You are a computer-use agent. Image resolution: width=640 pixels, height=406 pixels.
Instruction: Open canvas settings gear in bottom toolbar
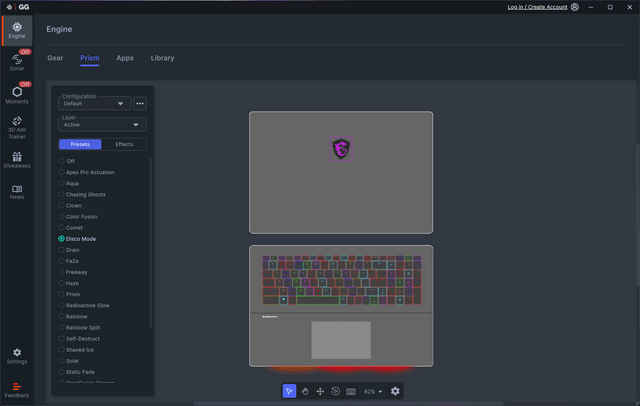395,391
